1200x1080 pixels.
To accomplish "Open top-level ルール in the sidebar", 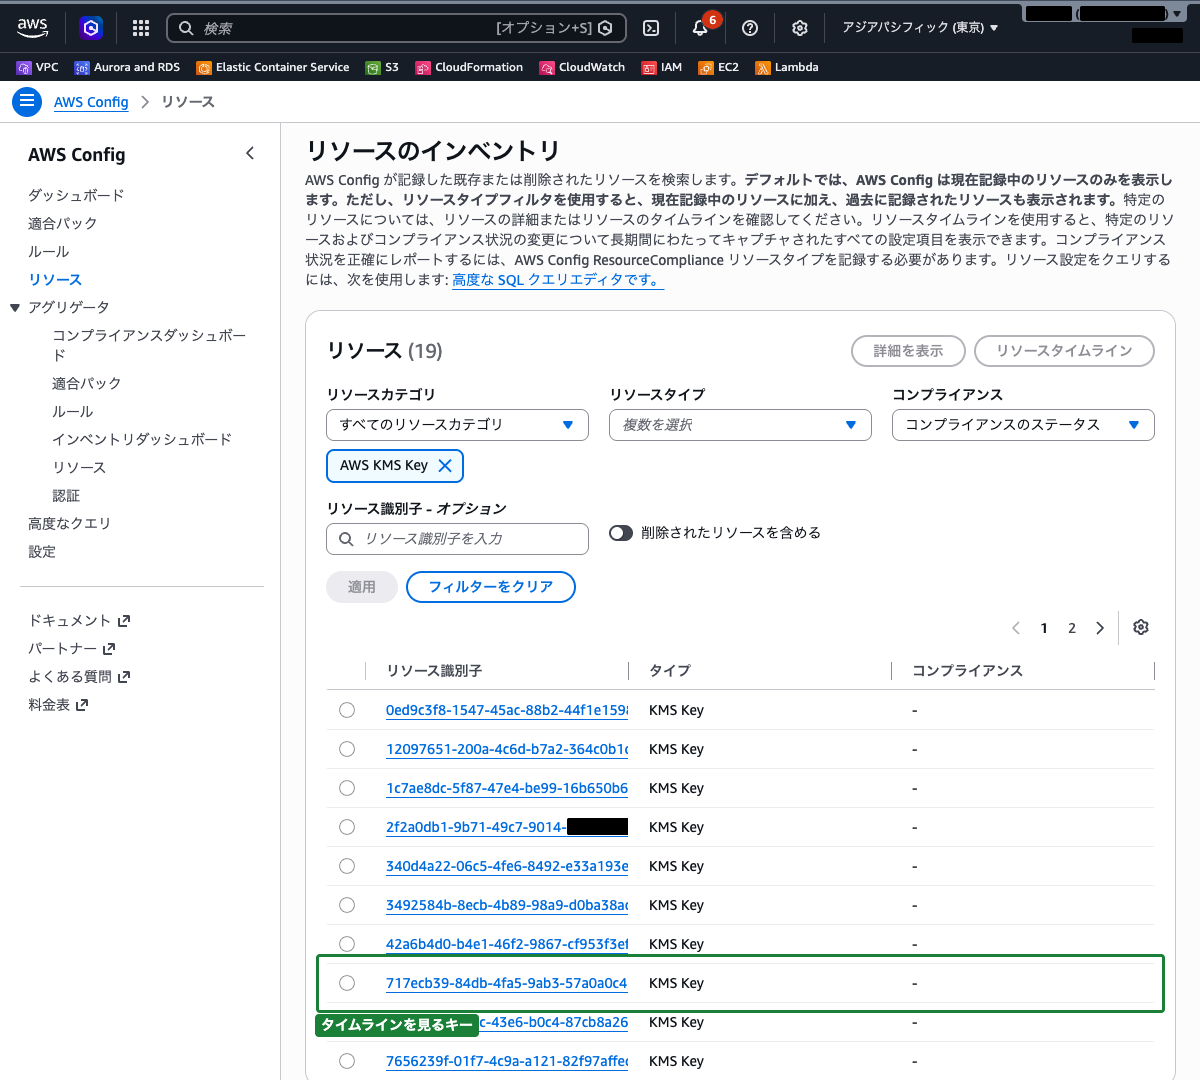I will point(48,251).
